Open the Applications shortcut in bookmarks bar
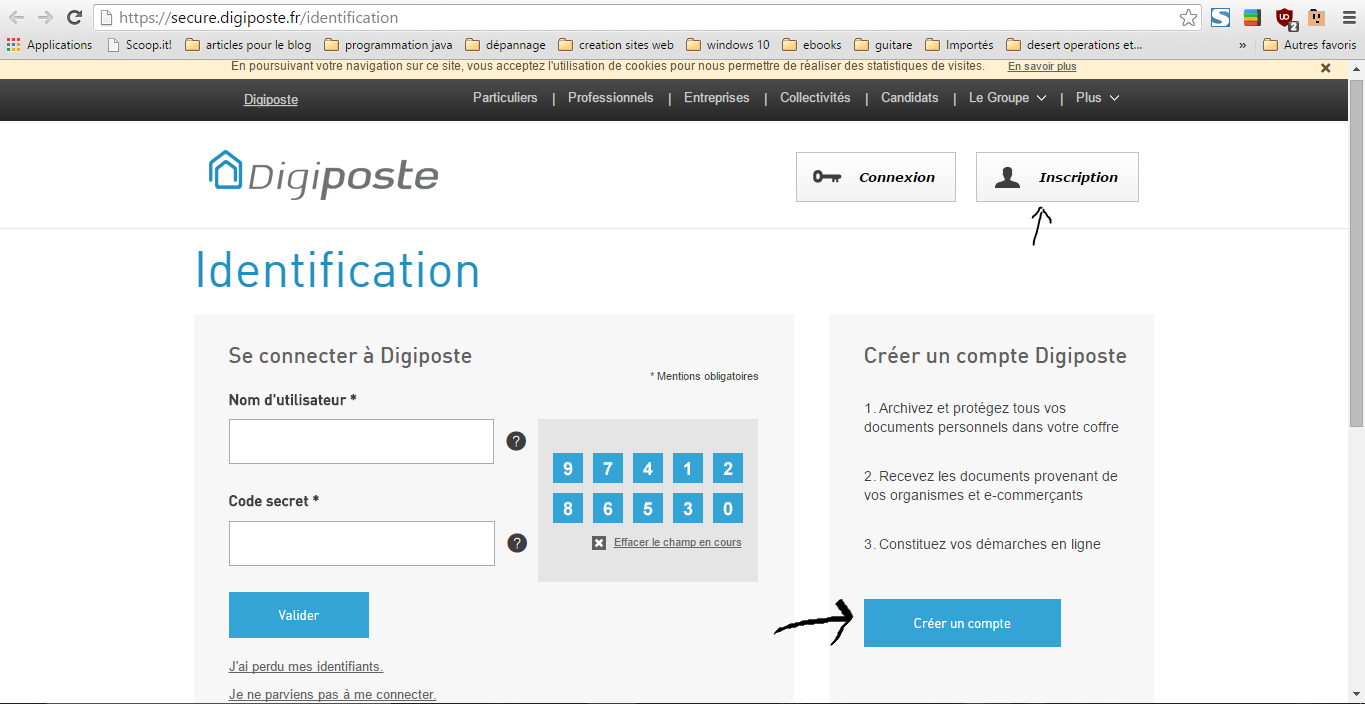 [49, 45]
